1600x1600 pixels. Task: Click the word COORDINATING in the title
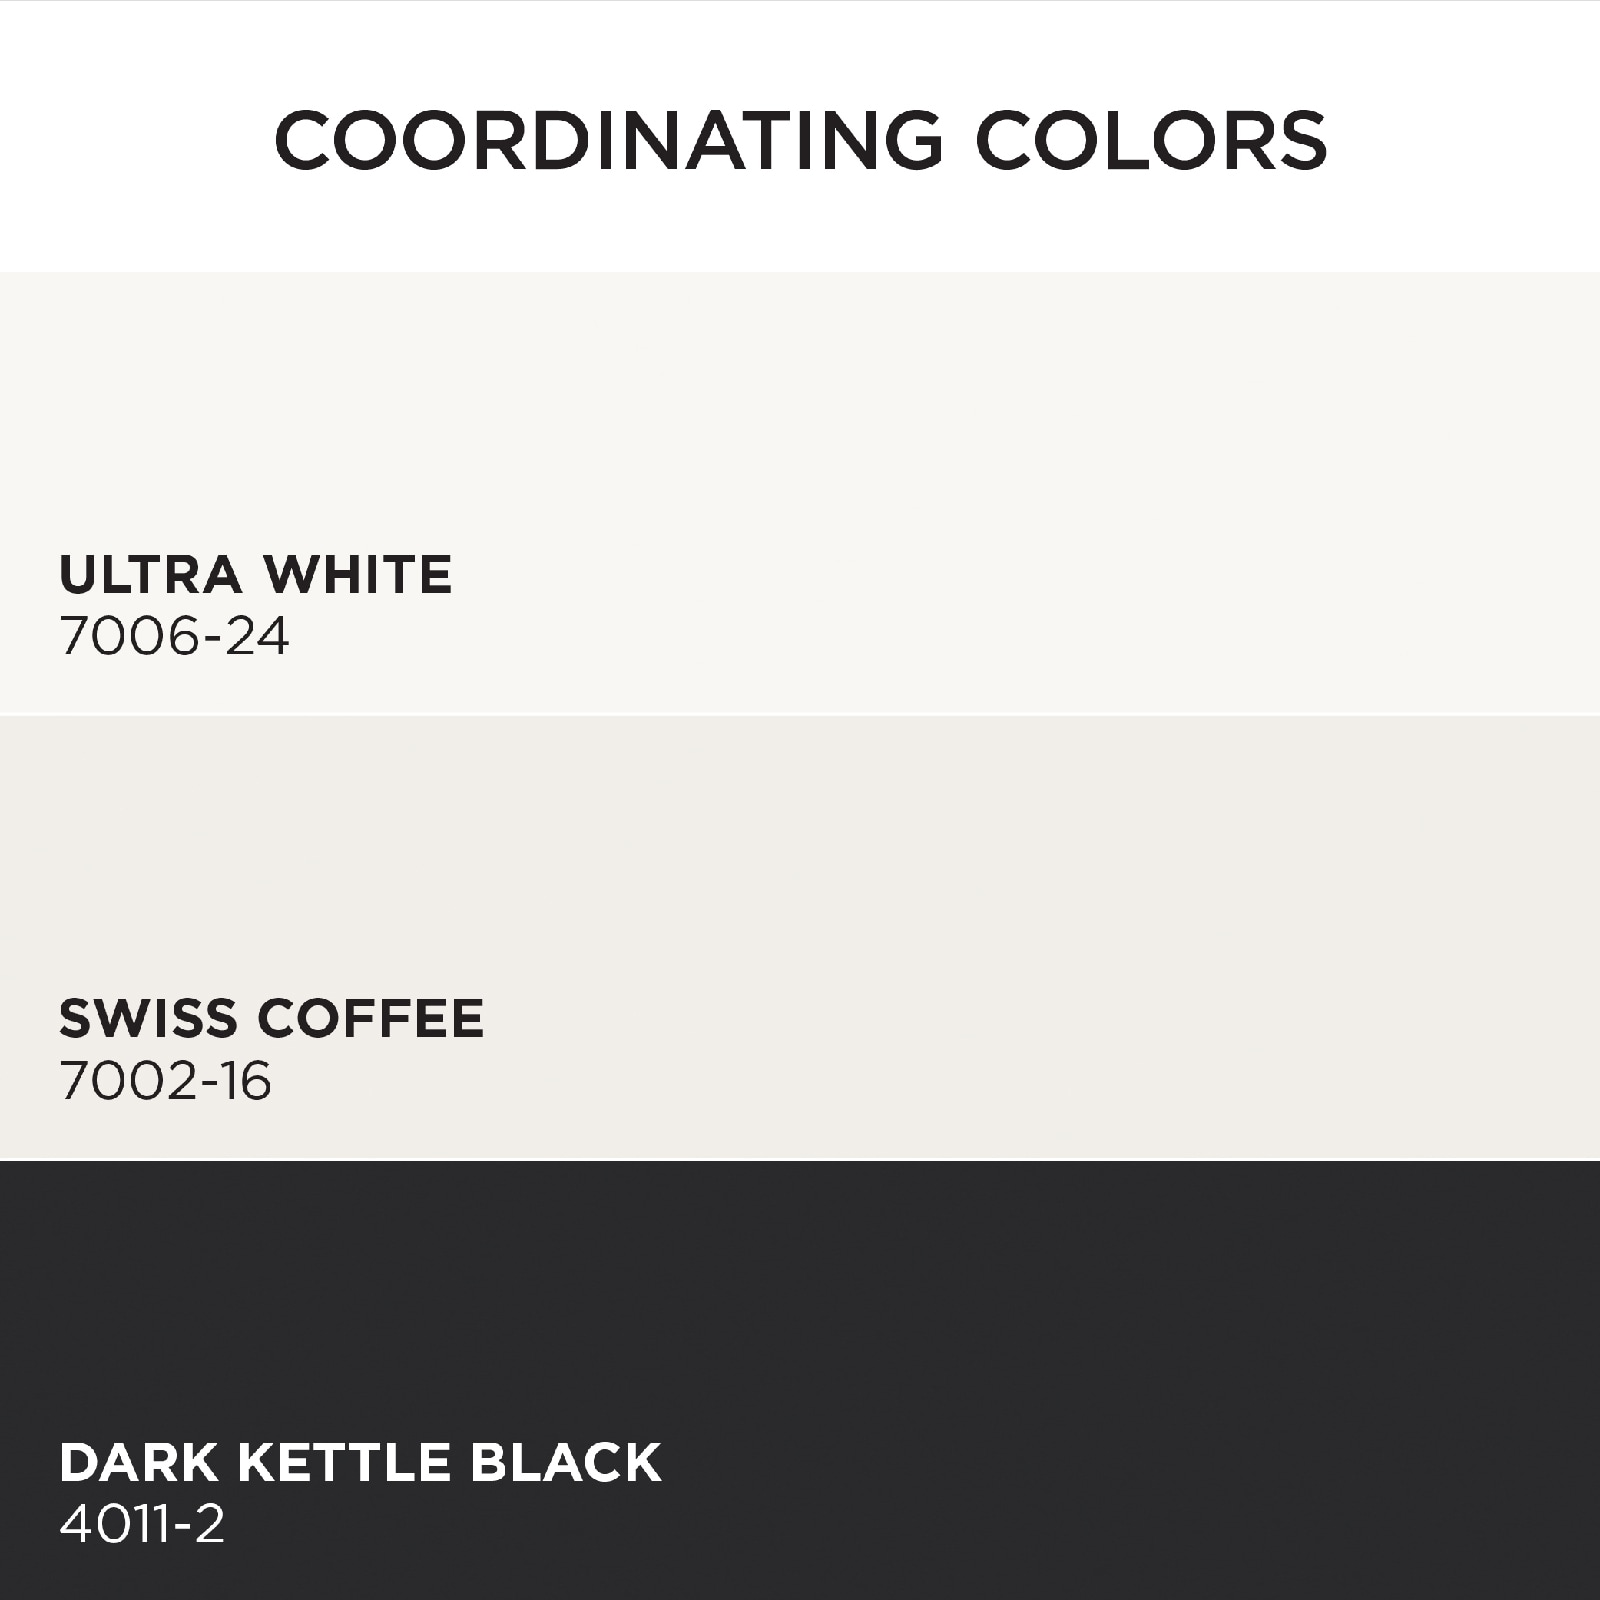click(x=608, y=139)
